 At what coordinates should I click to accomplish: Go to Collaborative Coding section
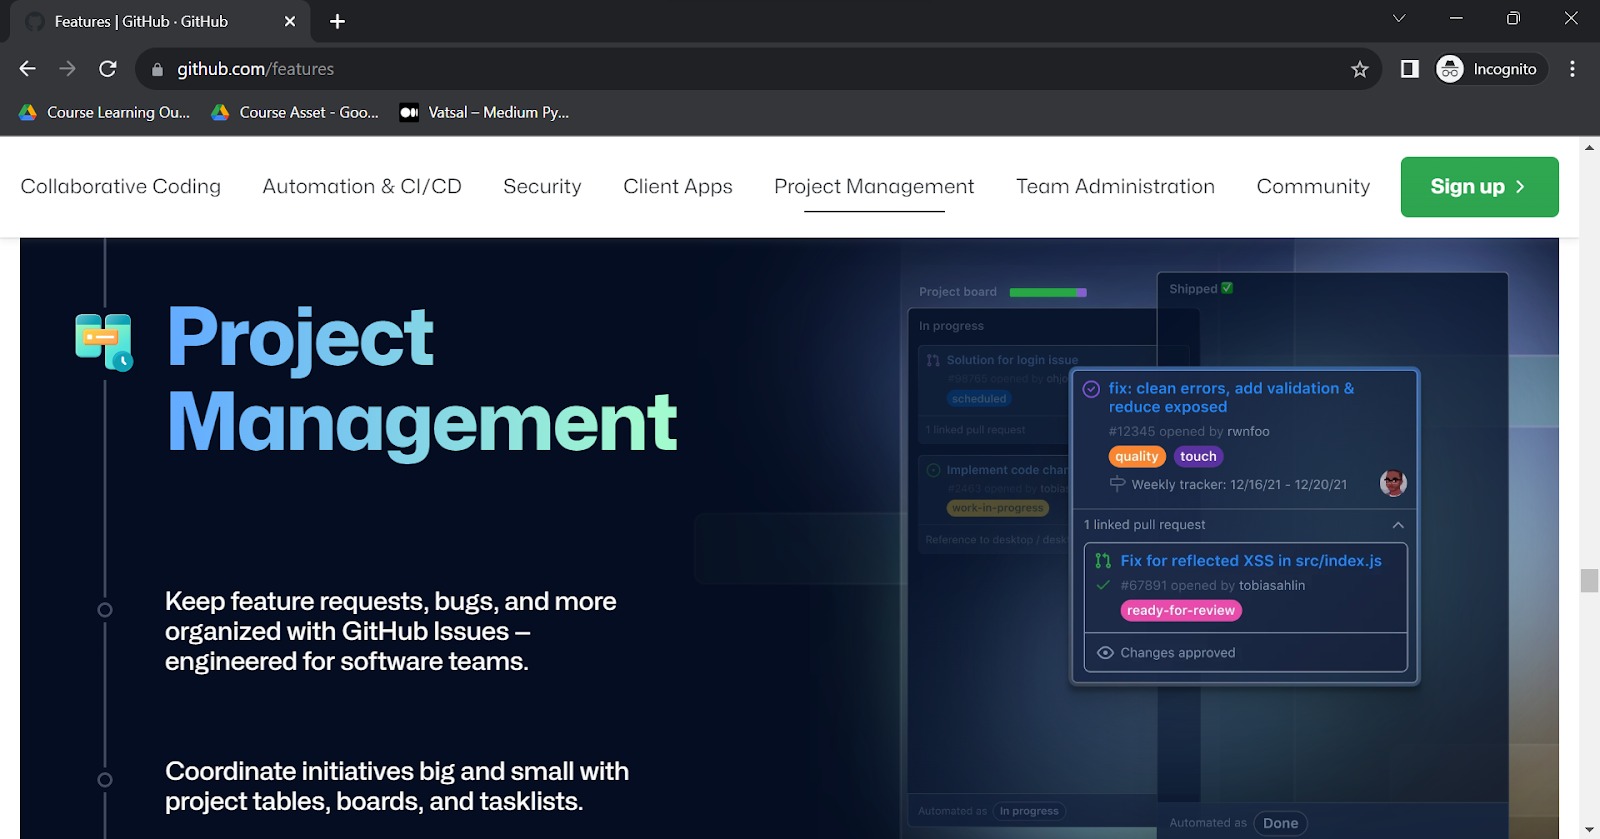(x=121, y=186)
